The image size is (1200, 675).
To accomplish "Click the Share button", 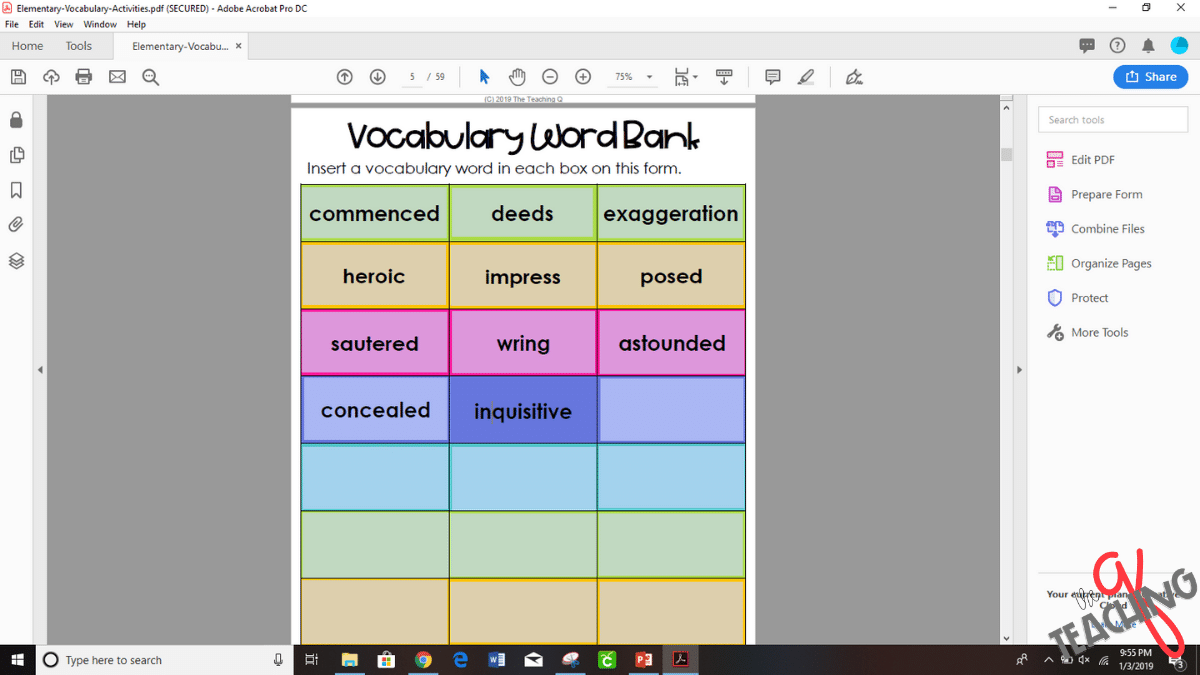I will (x=1150, y=76).
